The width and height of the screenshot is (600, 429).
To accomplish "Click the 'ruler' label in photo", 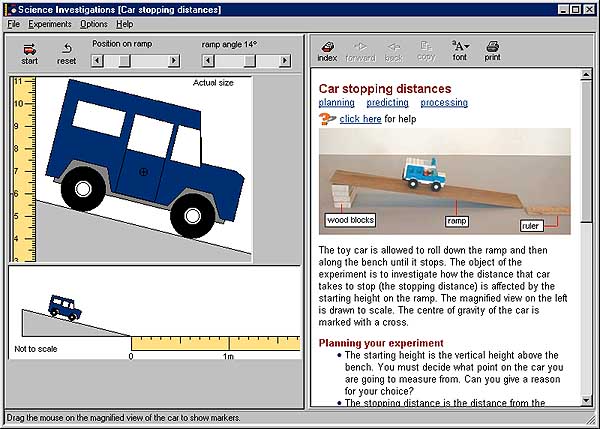I will 531,226.
